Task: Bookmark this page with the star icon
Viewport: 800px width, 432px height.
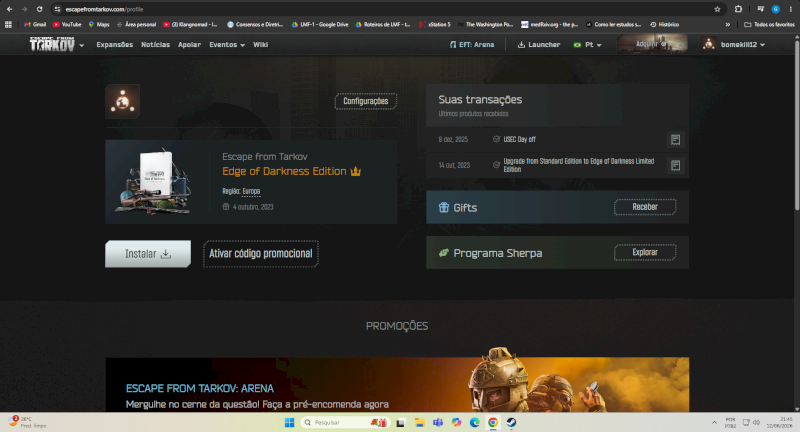Action: [717, 9]
